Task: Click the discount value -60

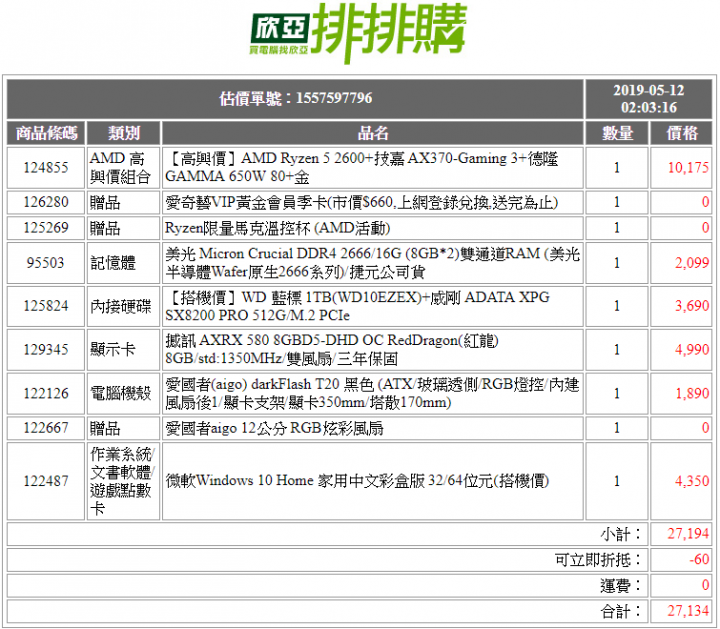Action: click(699, 560)
